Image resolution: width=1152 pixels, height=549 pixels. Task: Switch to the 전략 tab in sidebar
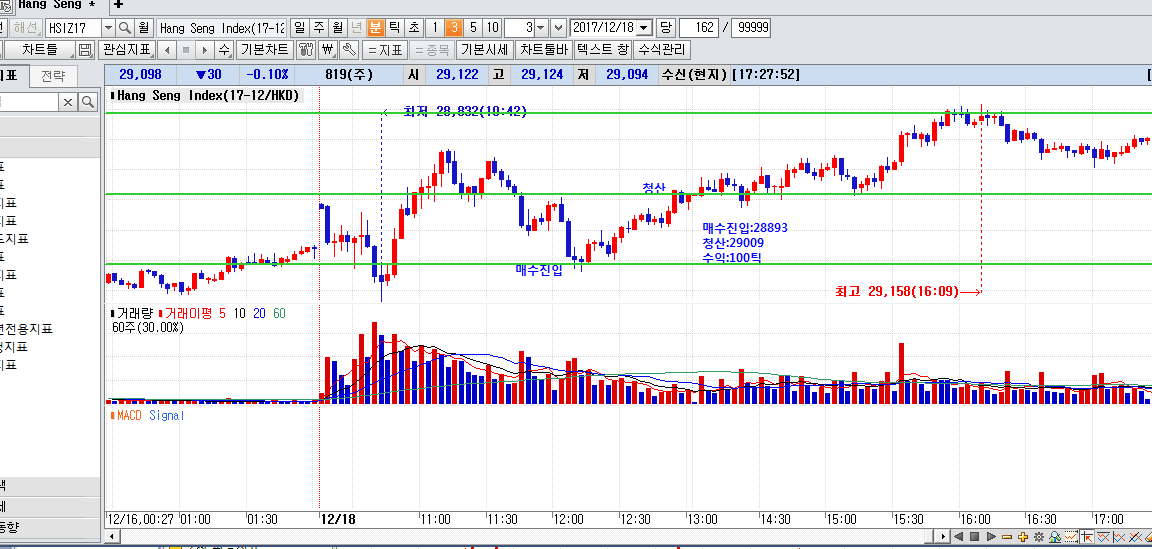53,76
